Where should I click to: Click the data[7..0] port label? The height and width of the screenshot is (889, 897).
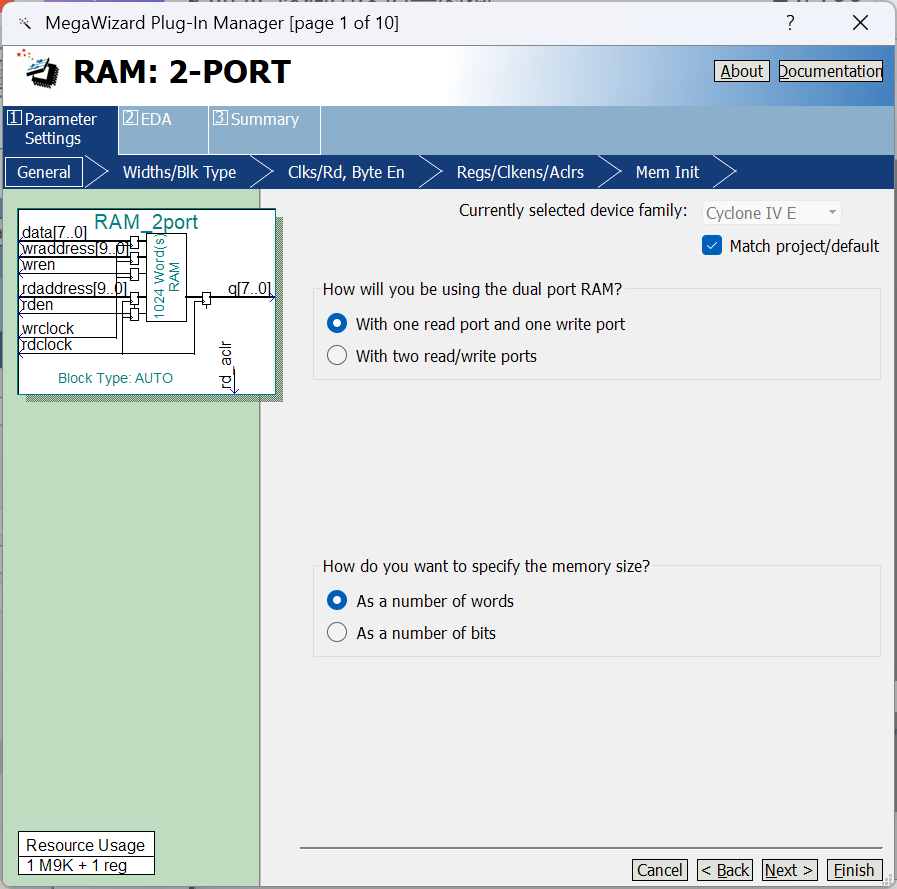(54, 233)
